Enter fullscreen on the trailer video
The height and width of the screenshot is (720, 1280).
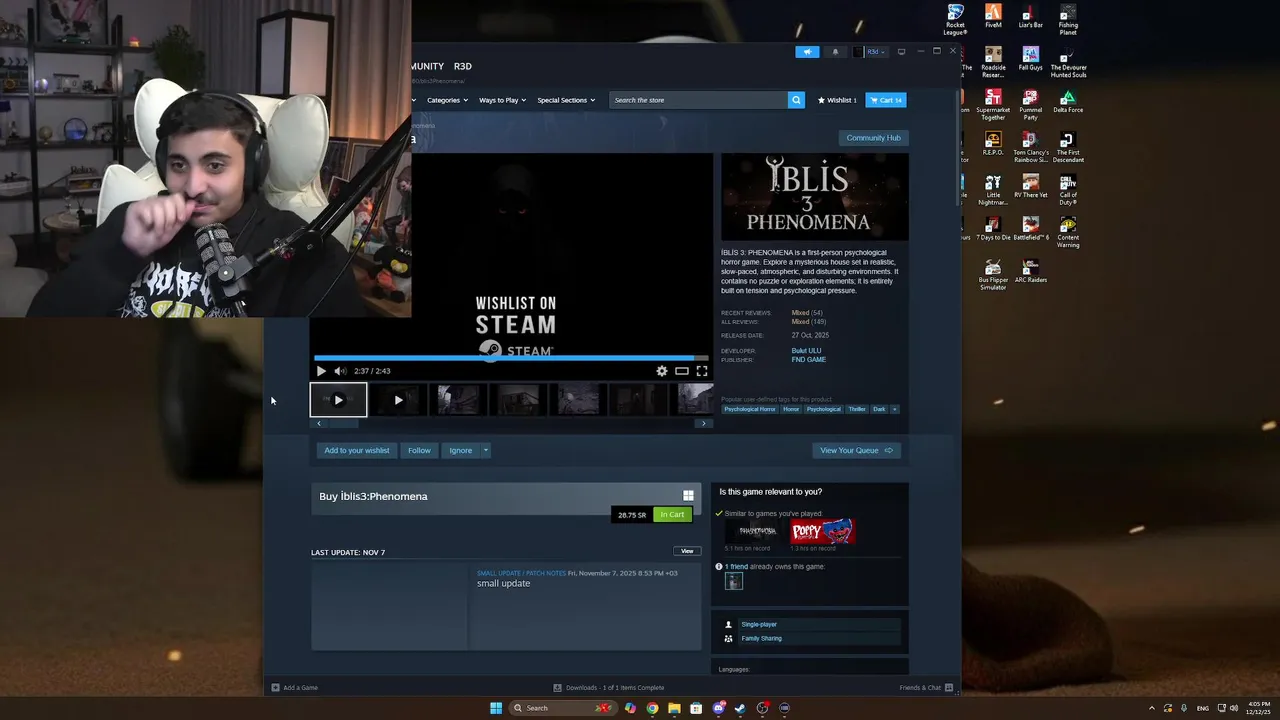(702, 371)
